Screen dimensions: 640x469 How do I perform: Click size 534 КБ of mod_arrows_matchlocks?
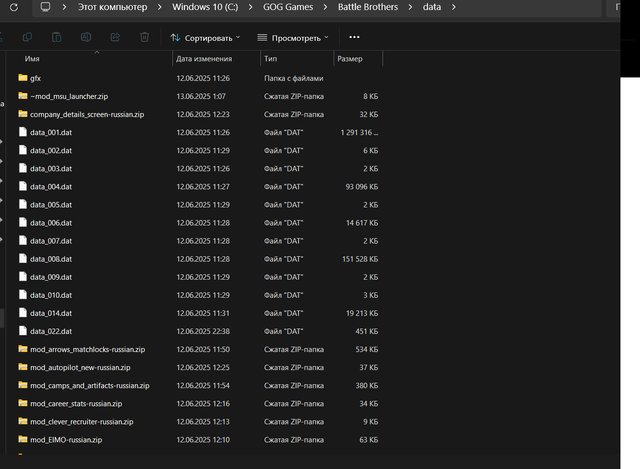[367, 349]
